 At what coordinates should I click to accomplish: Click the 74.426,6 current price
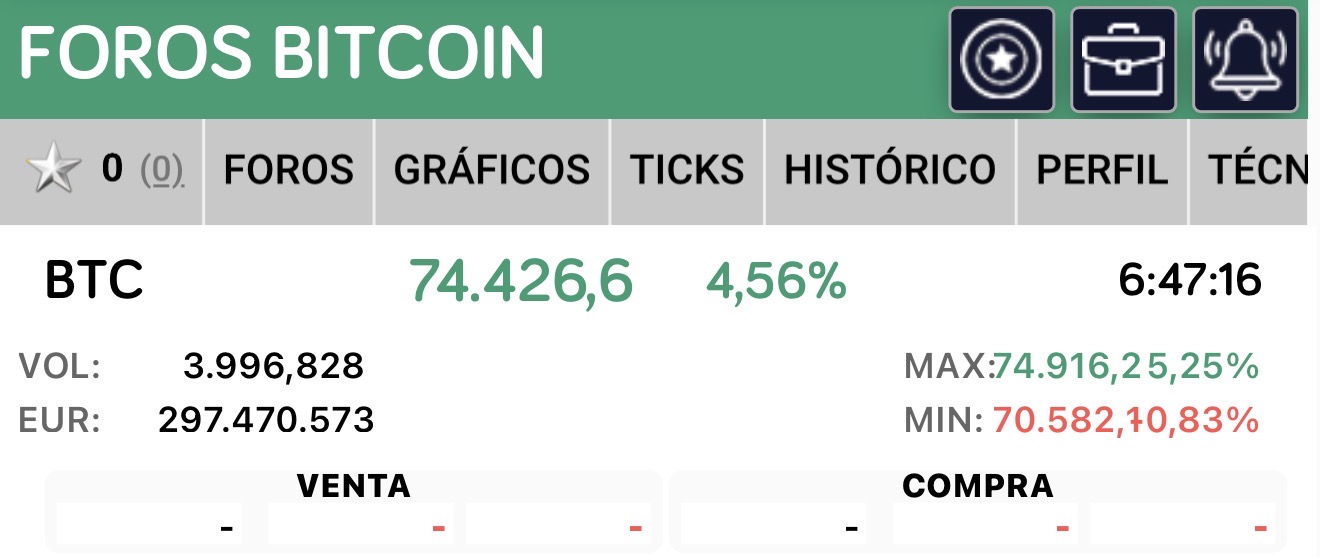pyautogui.click(x=521, y=281)
